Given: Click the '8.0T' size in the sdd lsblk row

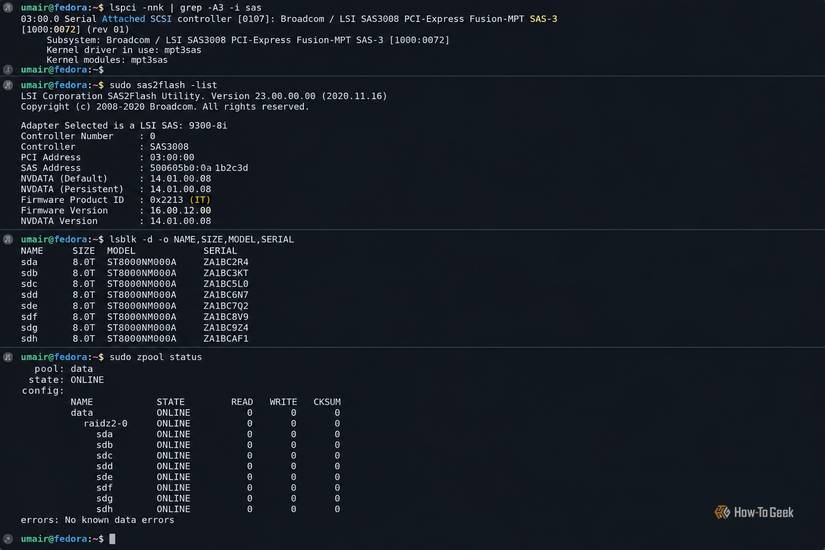Looking at the screenshot, I should point(84,295).
